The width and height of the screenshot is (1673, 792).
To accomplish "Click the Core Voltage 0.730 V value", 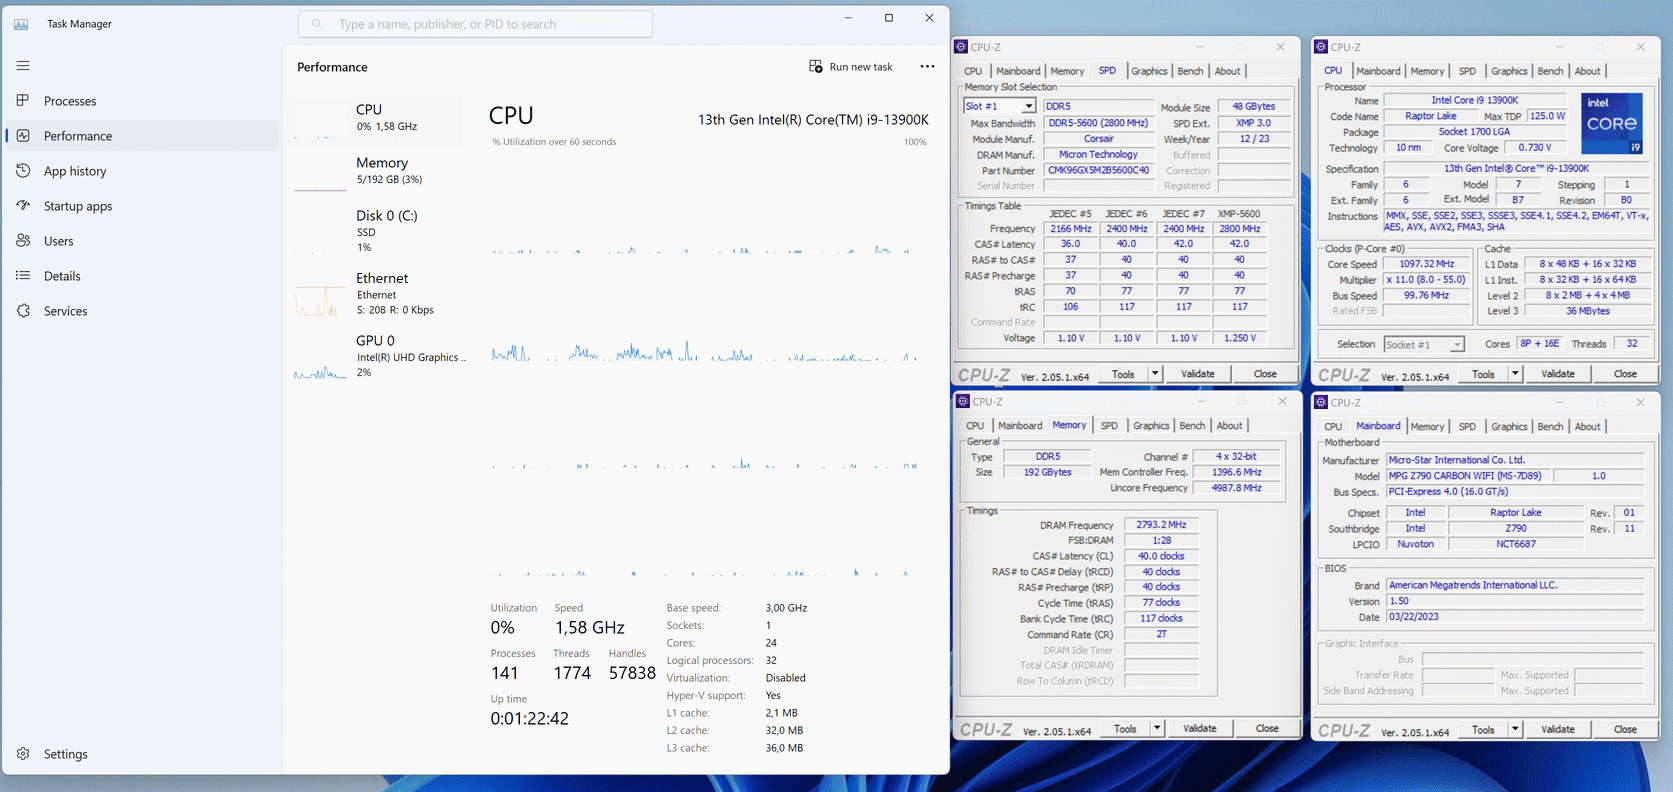I will click(1534, 148).
